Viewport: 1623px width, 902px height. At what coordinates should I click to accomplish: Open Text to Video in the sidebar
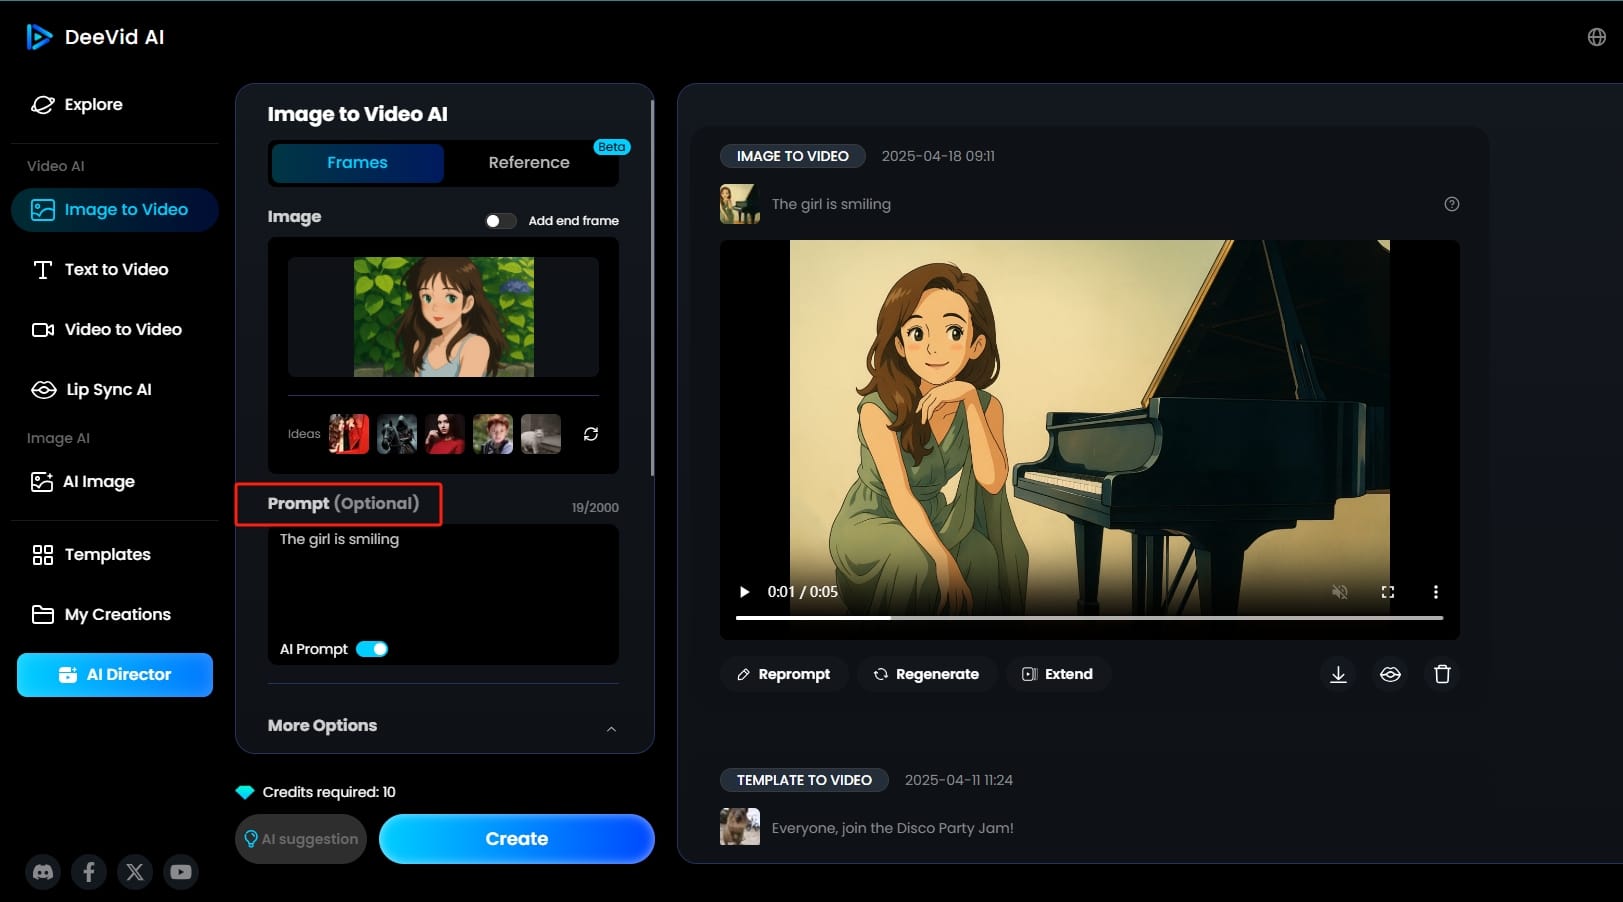tap(116, 270)
